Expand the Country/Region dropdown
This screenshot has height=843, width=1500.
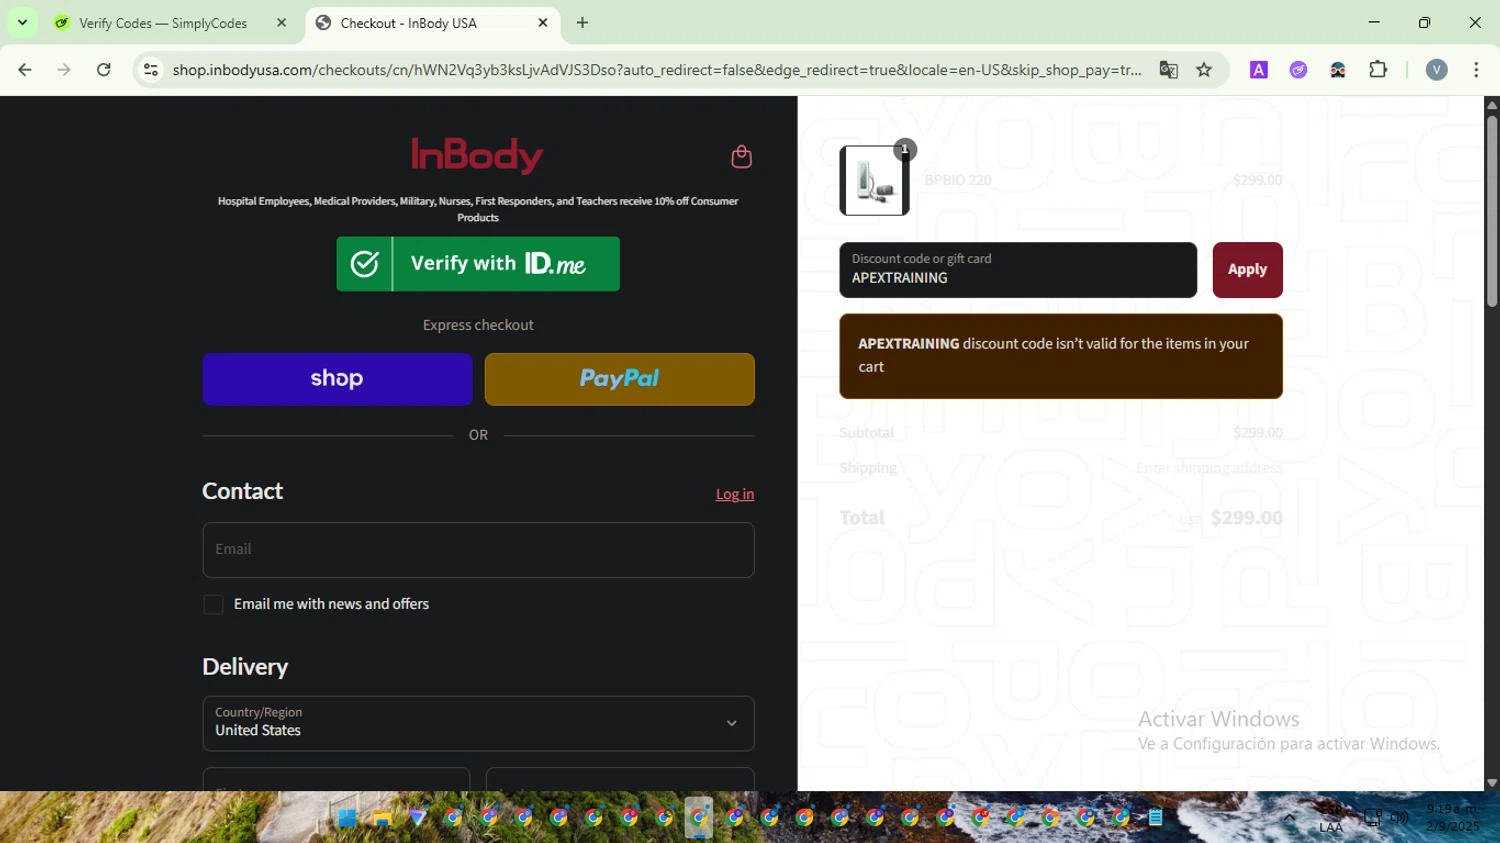click(x=478, y=724)
